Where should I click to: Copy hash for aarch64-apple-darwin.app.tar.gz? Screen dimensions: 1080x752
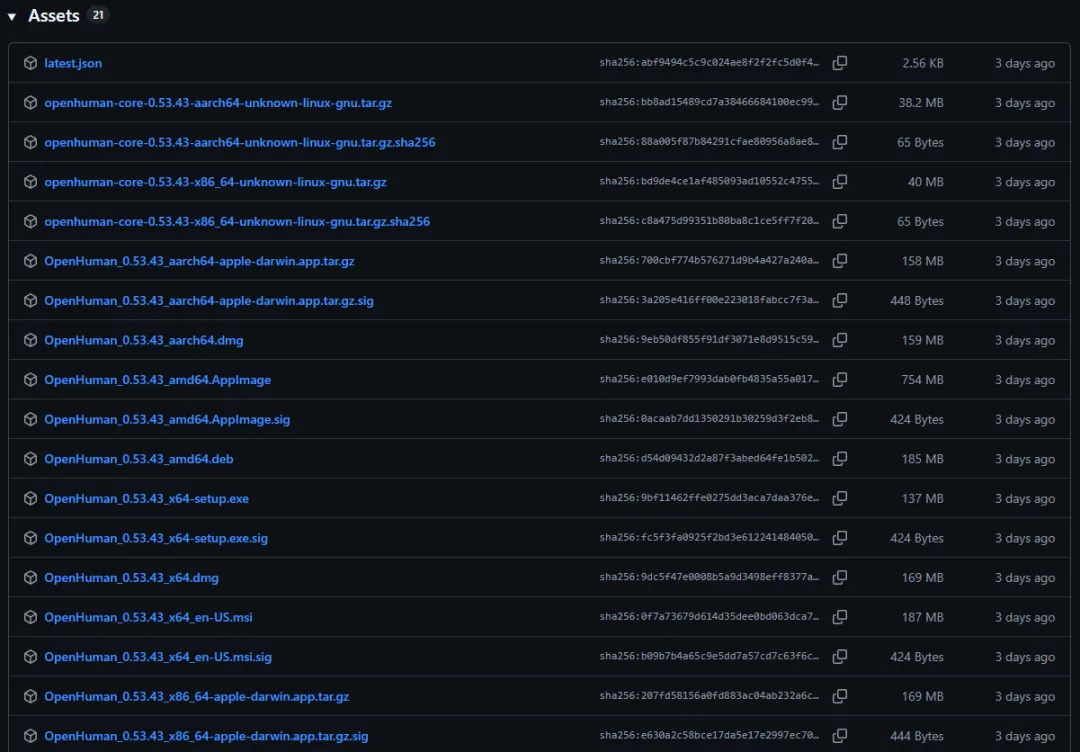tap(840, 261)
